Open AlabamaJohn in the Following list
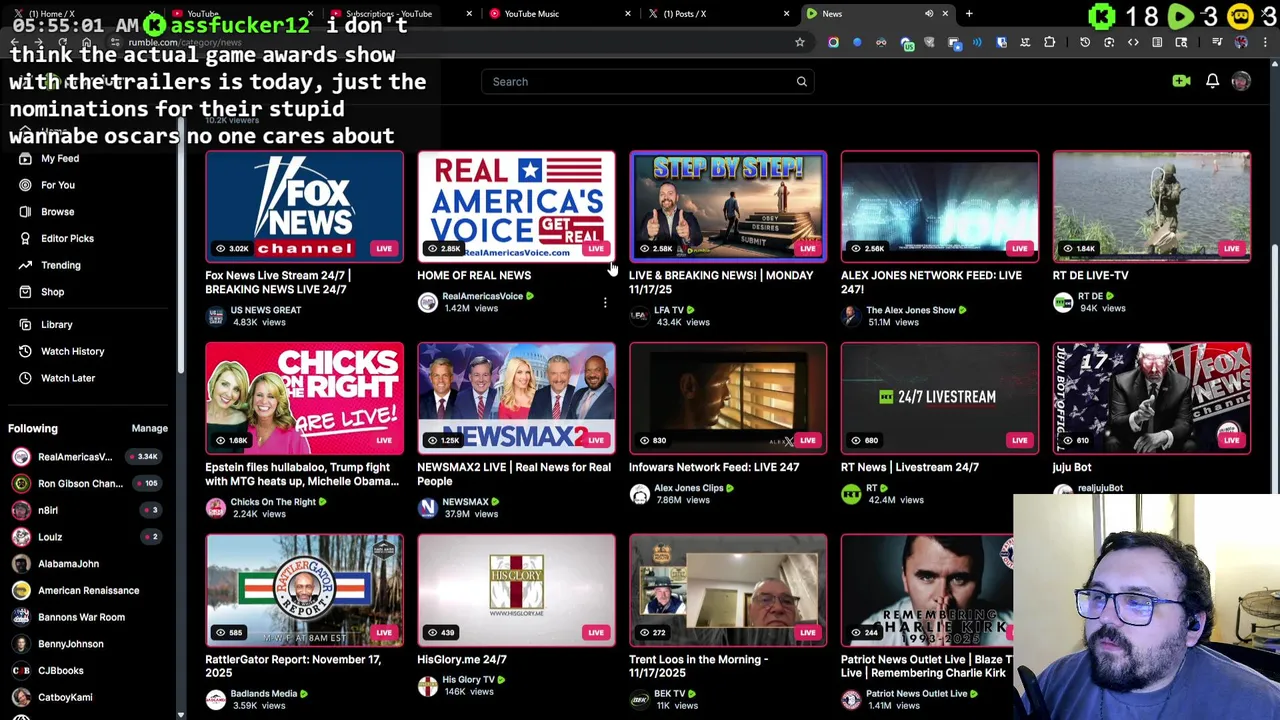Screen dimensions: 1280x720 click(x=68, y=564)
